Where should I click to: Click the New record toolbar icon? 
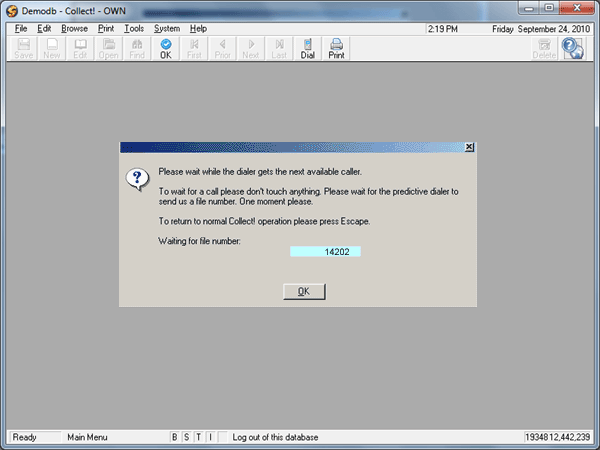[52, 49]
